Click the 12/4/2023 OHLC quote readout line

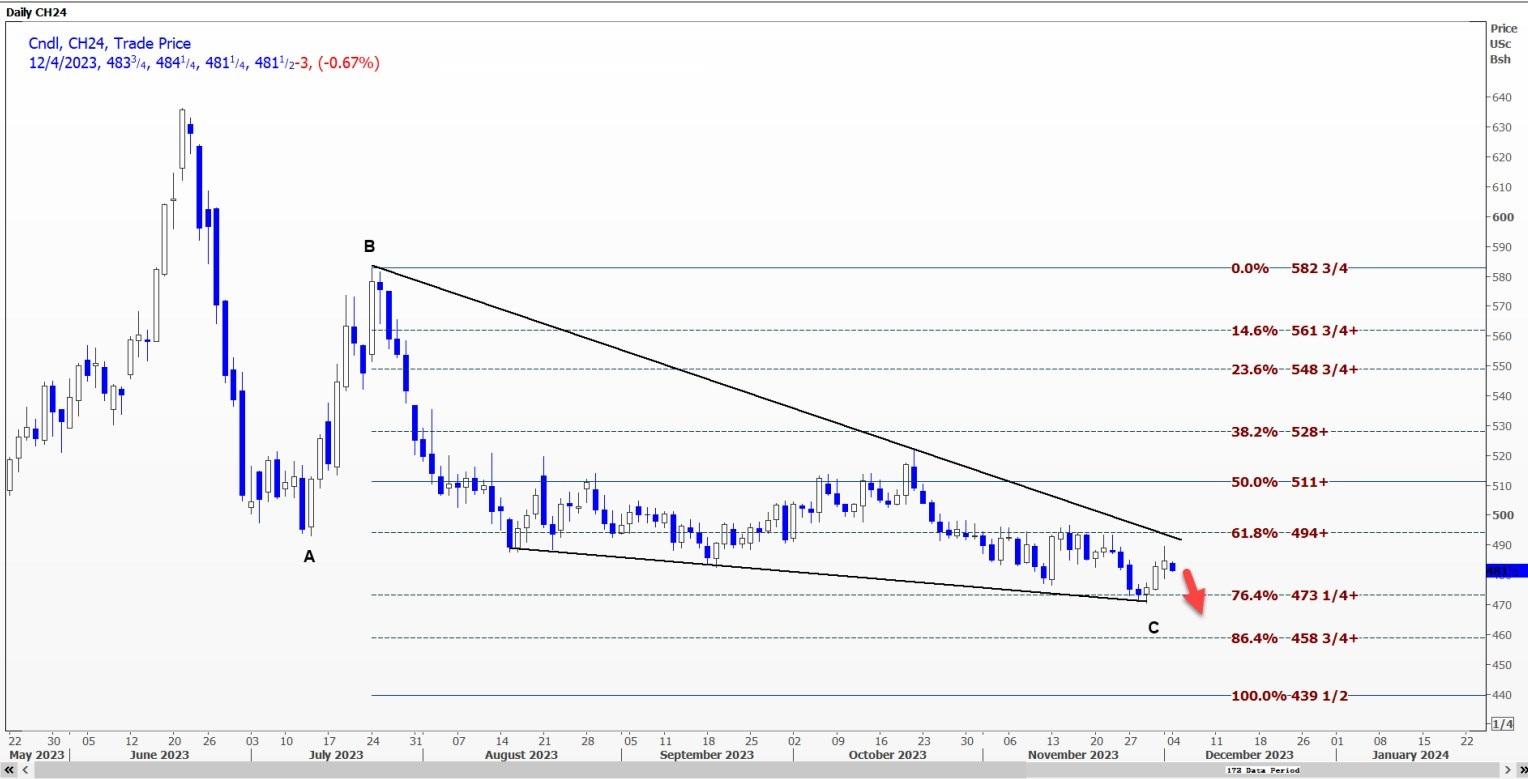tap(204, 63)
